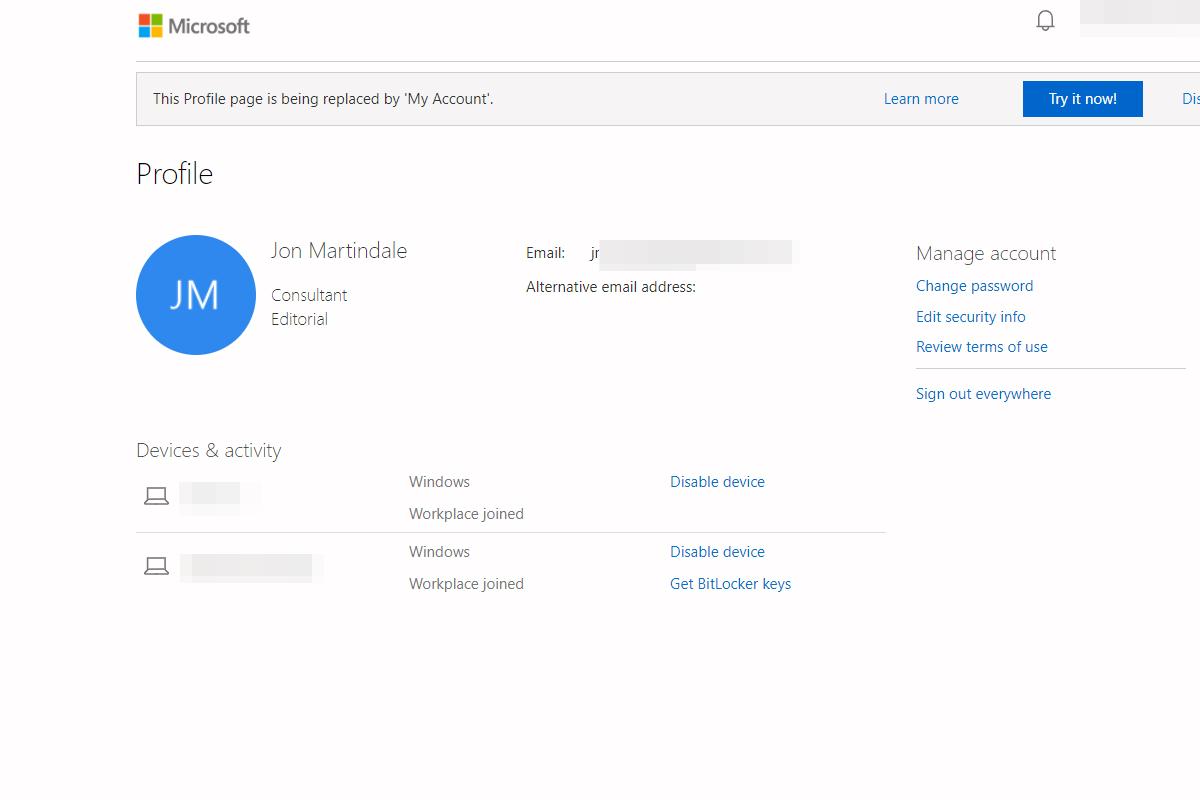
Task: Open Change password link
Action: click(x=974, y=286)
